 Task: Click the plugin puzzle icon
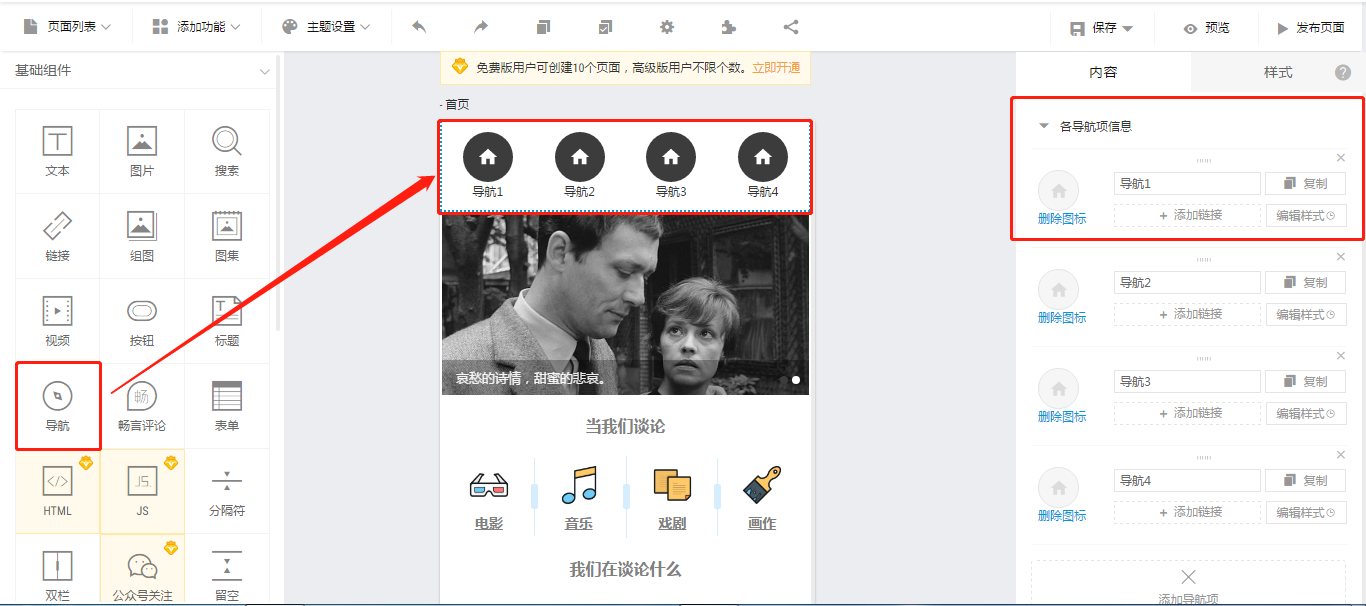click(x=729, y=27)
